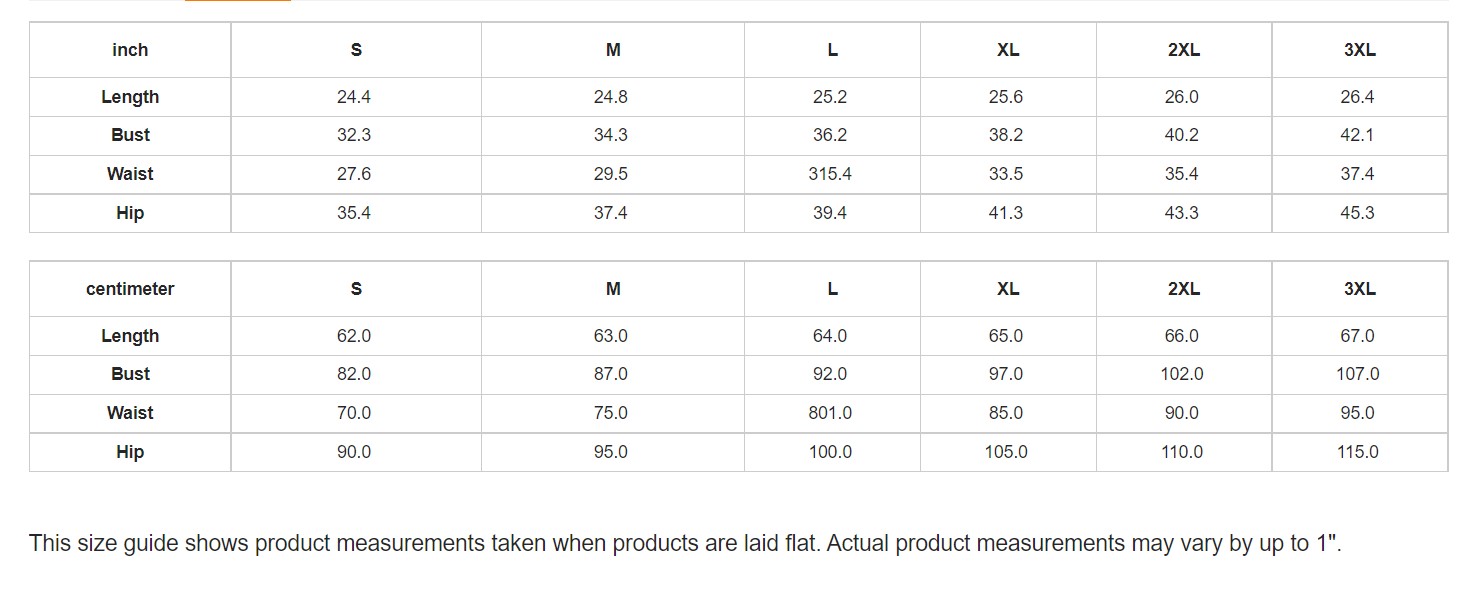Click the 38.2 bust value for XL
The height and width of the screenshot is (595, 1466).
pos(1006,135)
